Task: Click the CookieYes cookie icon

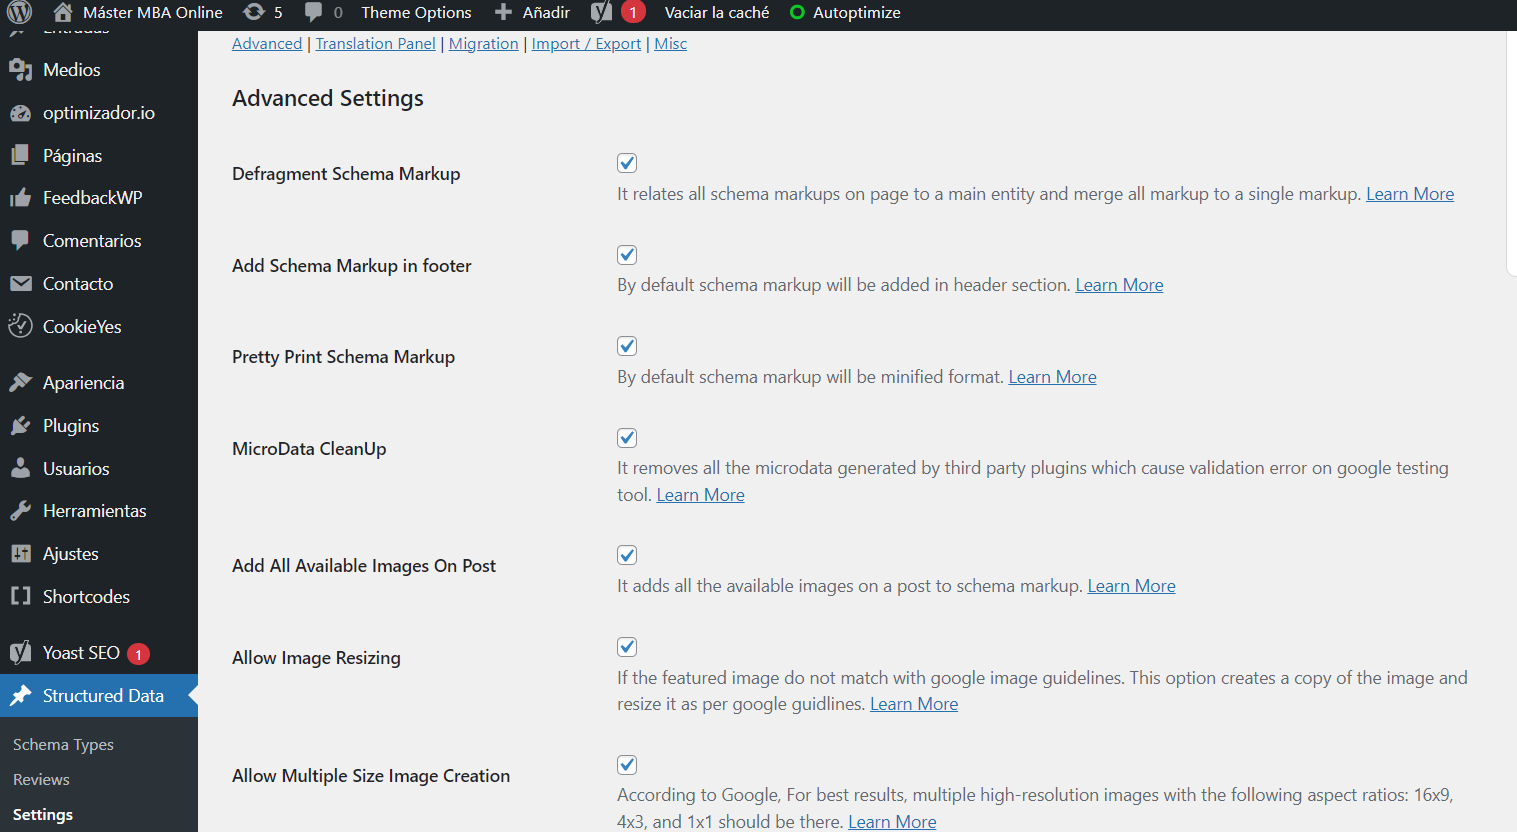Action: click(x=20, y=326)
